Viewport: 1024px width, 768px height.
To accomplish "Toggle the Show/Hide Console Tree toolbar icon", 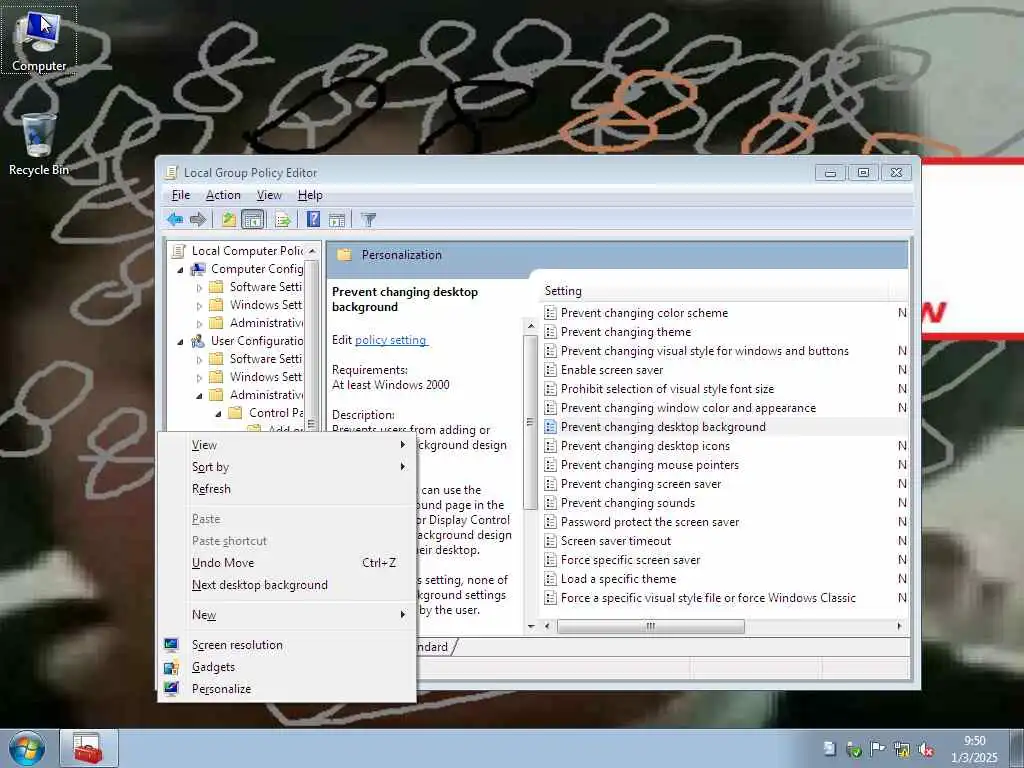I will click(x=253, y=219).
